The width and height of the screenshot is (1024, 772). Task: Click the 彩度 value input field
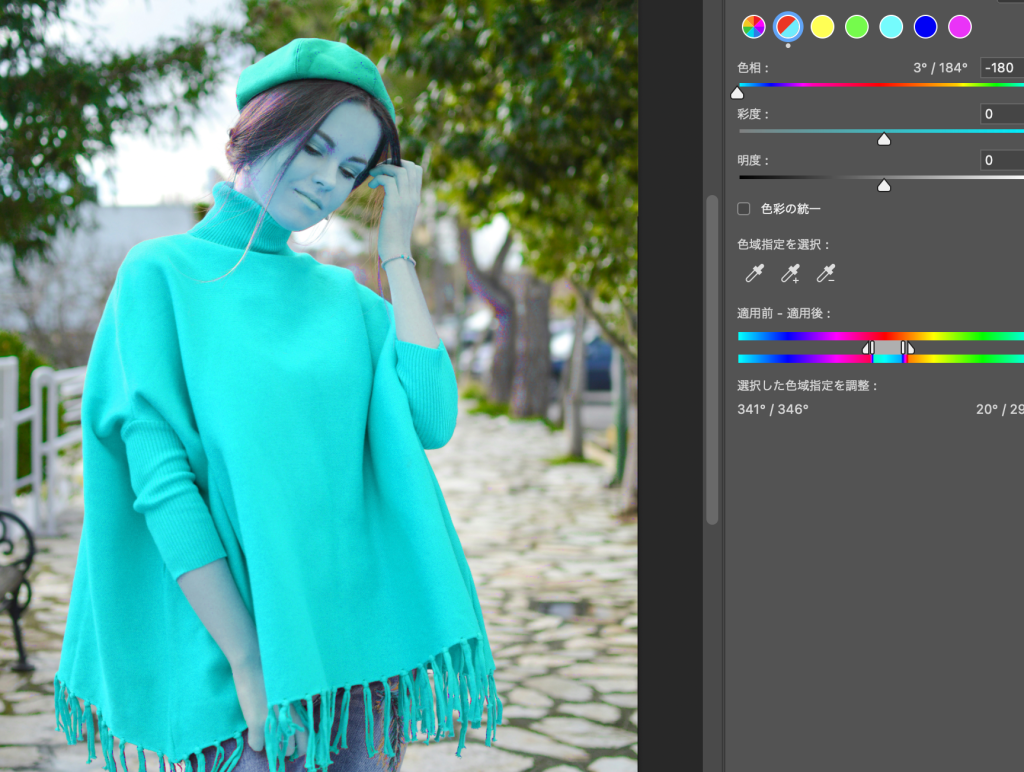tap(1000, 114)
